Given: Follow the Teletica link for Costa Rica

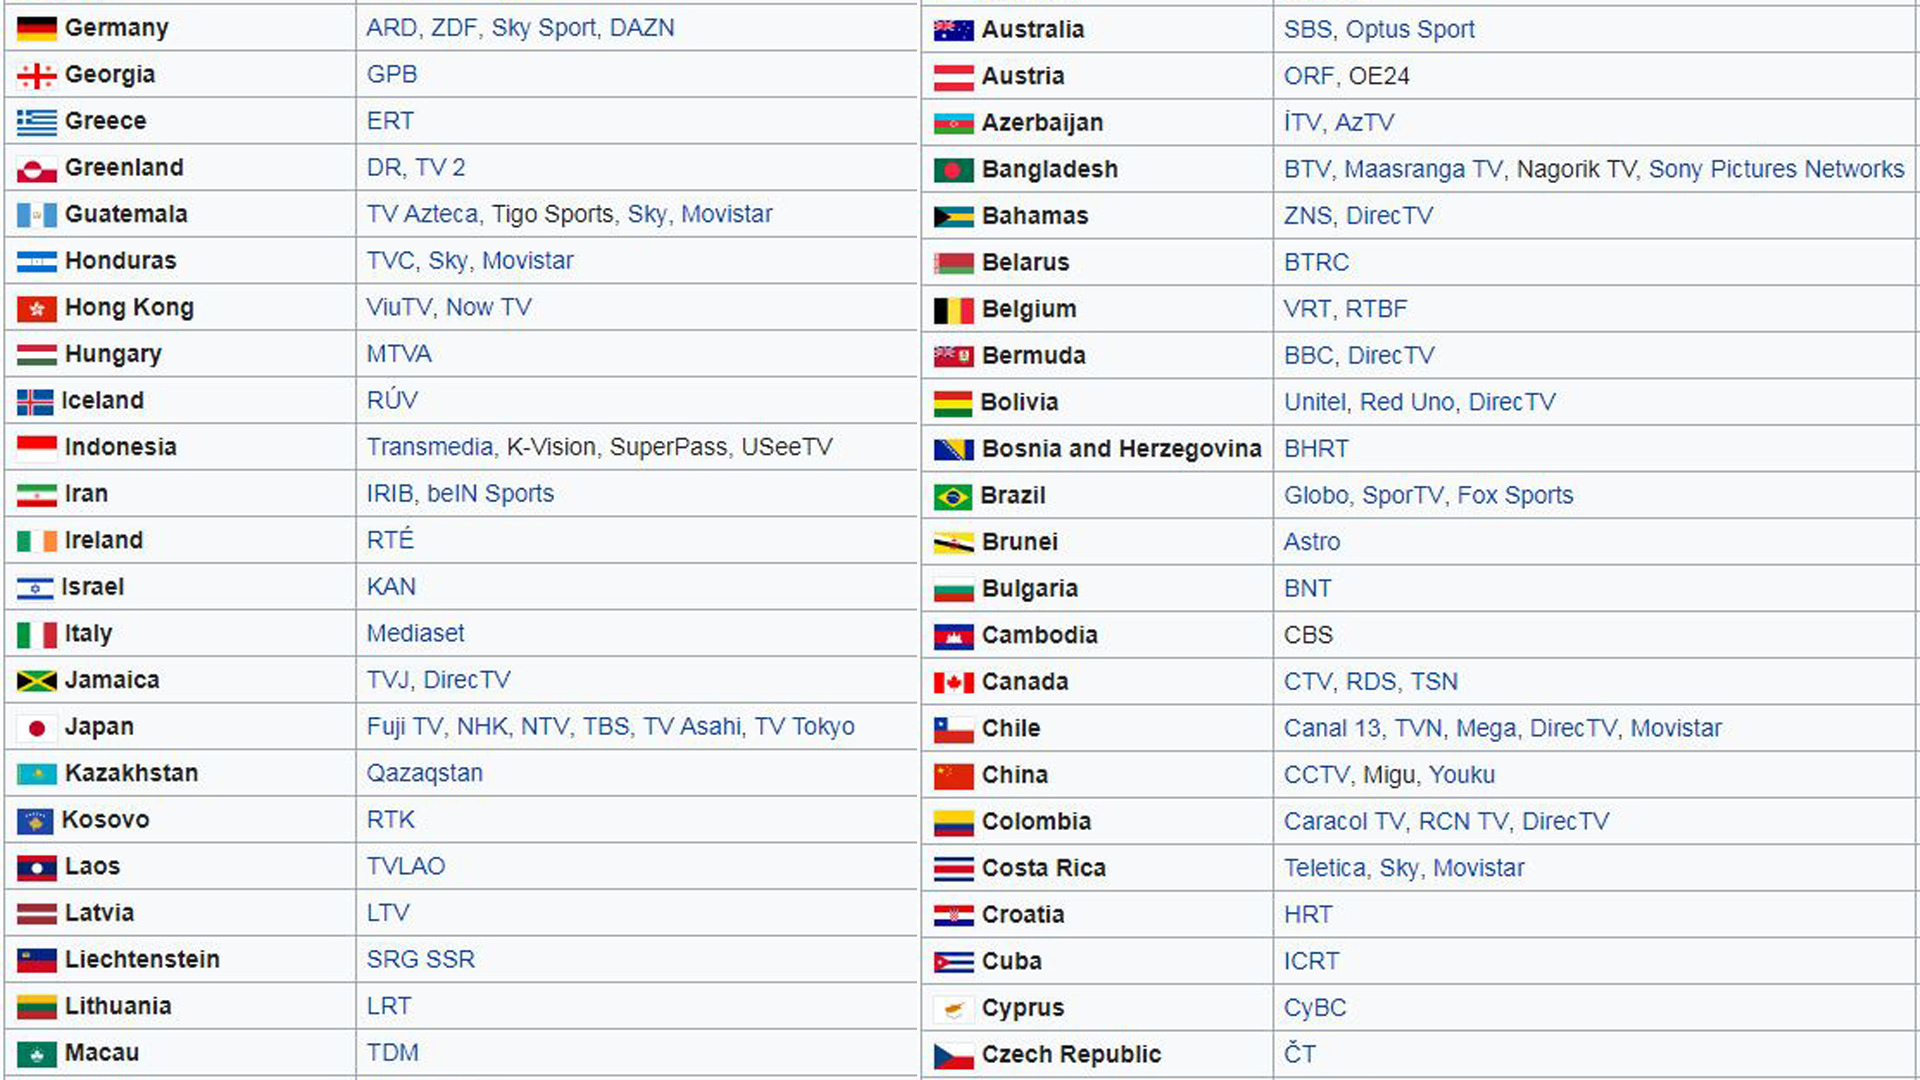Looking at the screenshot, I should 1324,868.
